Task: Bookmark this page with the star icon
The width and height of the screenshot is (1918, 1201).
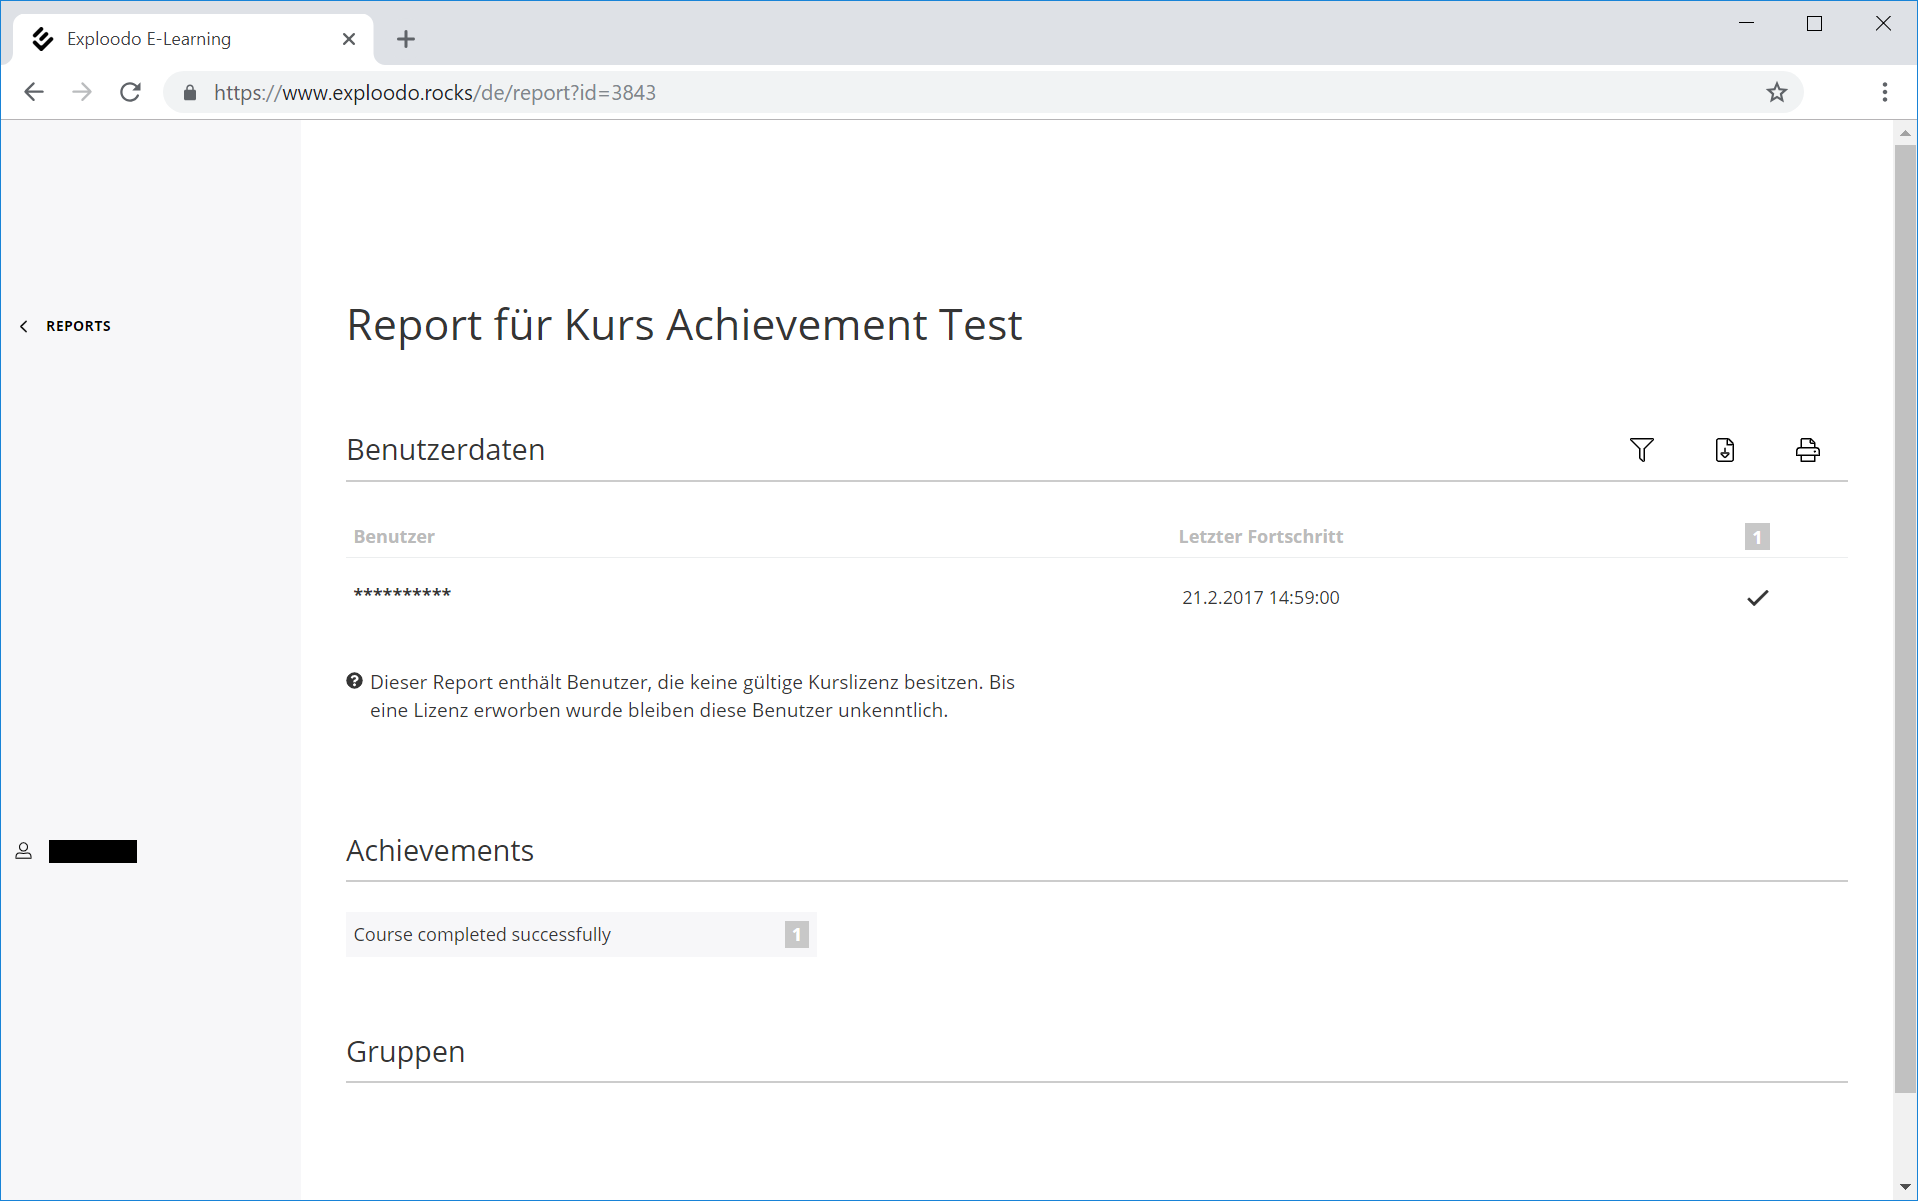Action: 1776,93
